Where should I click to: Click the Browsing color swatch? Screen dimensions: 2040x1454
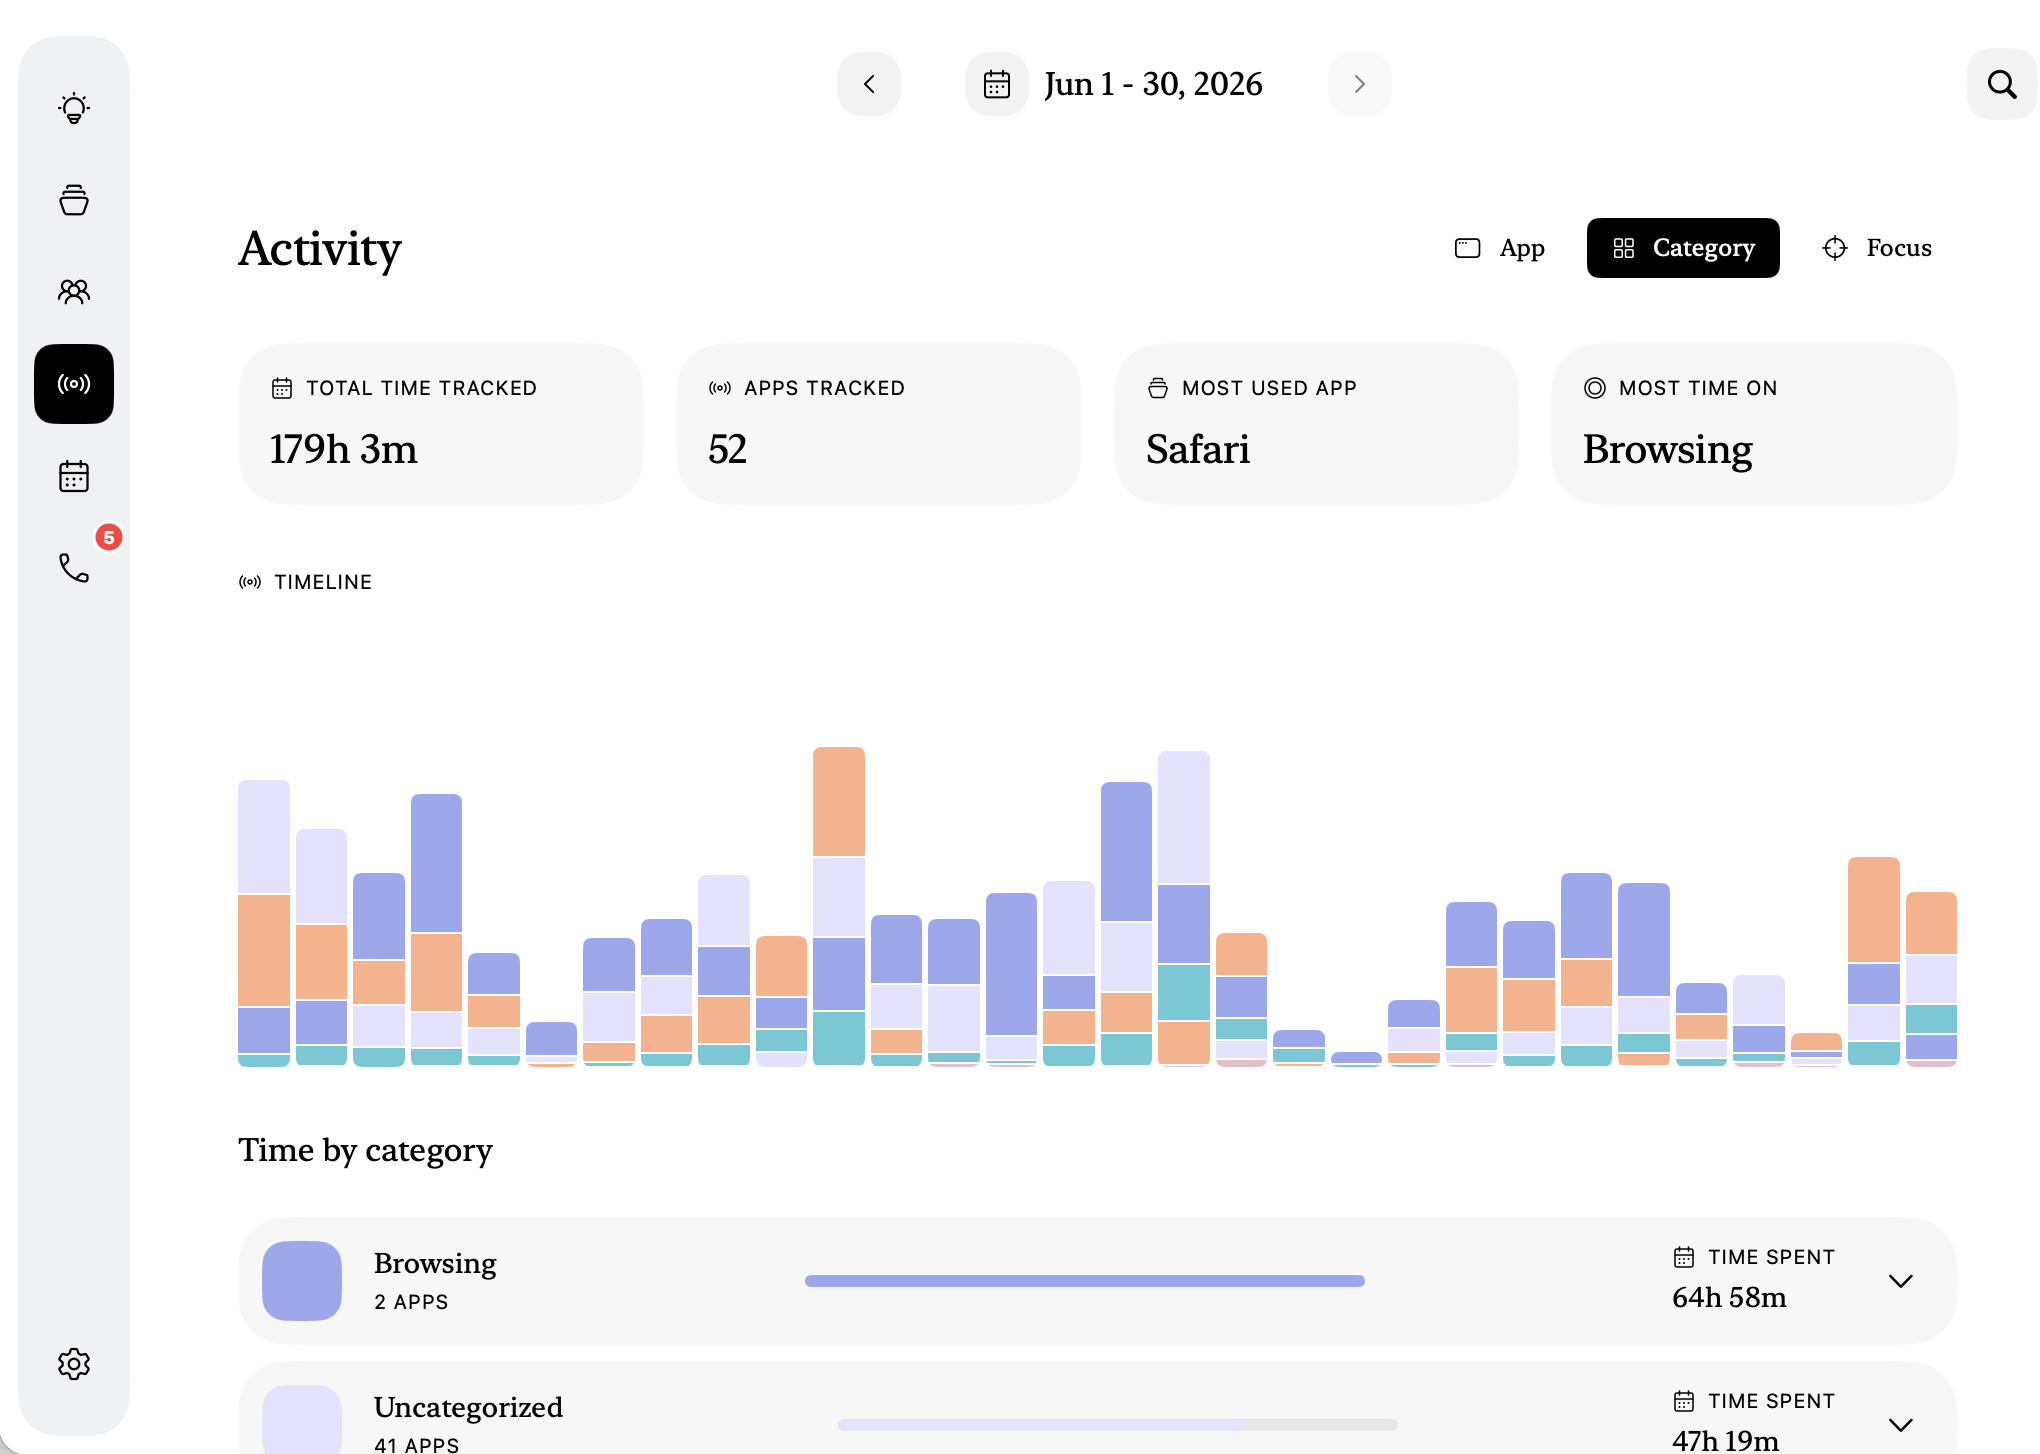(x=302, y=1281)
